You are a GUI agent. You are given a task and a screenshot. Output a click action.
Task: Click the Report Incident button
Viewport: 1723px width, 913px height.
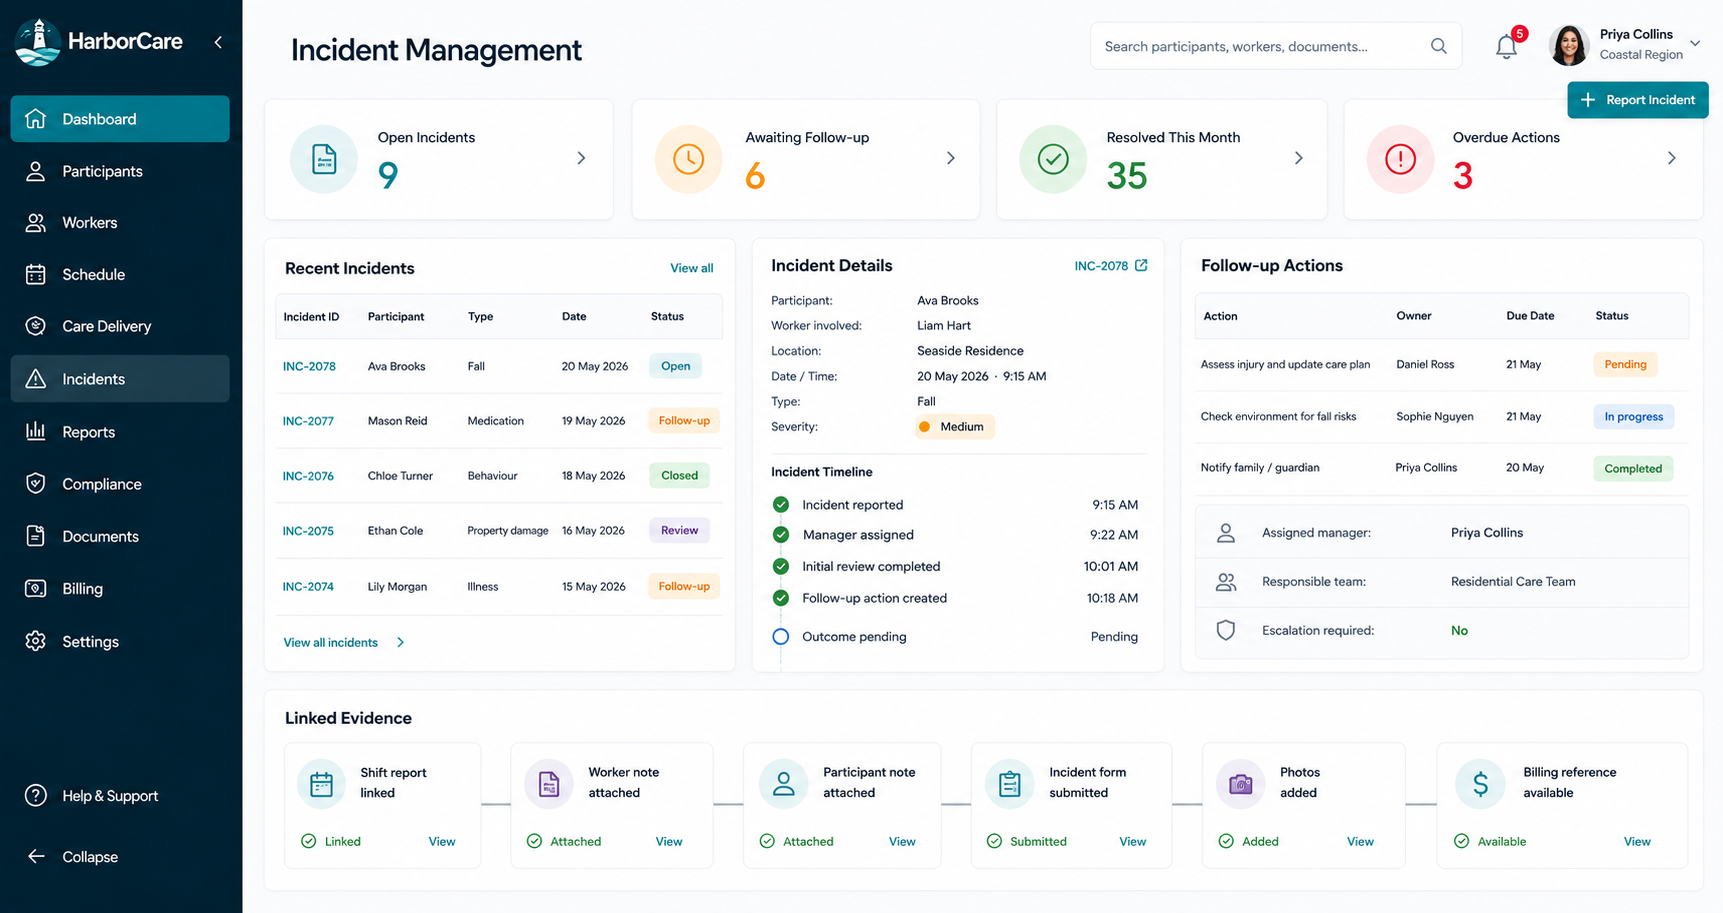[1638, 100]
